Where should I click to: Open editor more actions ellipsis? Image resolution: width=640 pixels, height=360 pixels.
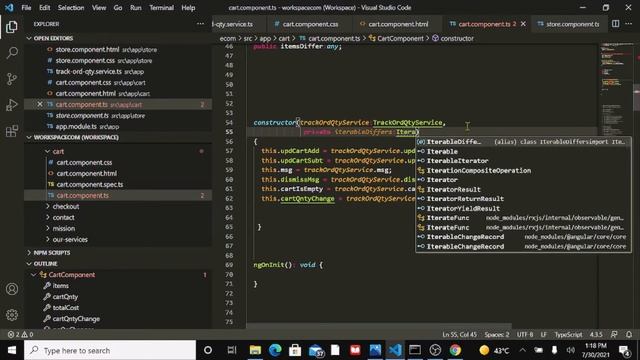(629, 24)
